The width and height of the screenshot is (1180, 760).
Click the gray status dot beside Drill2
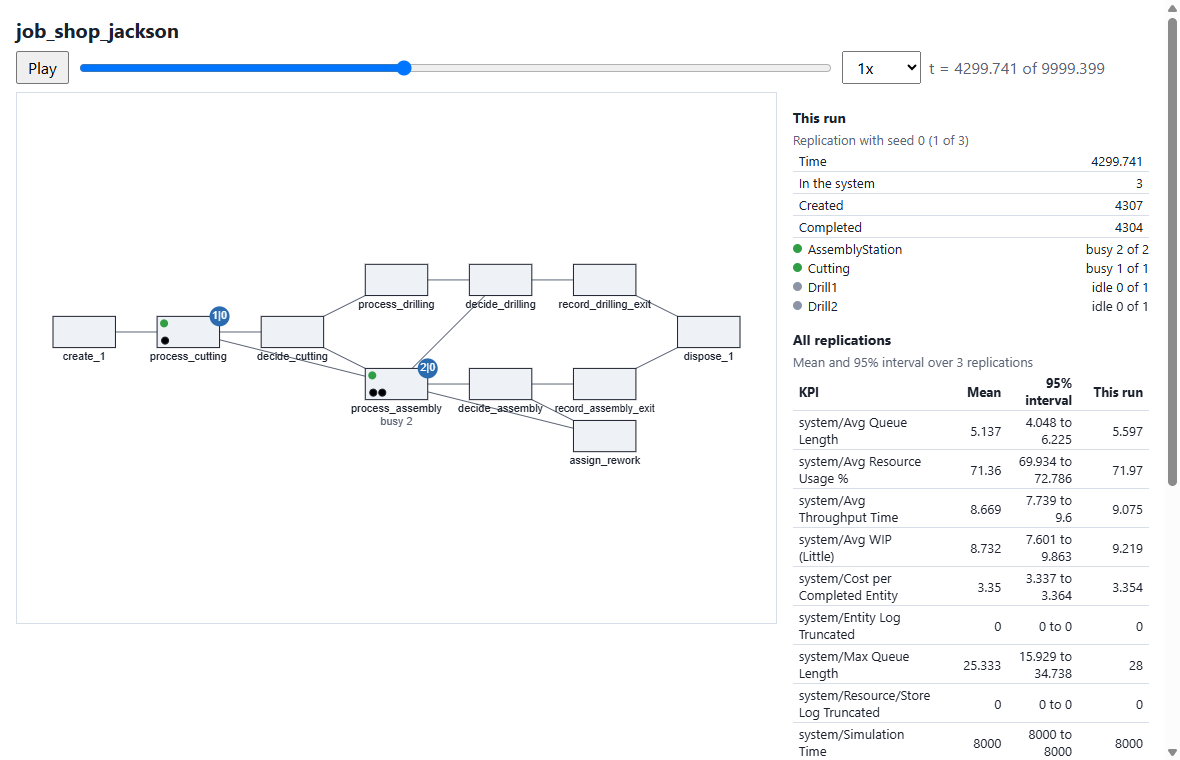pyautogui.click(x=798, y=306)
